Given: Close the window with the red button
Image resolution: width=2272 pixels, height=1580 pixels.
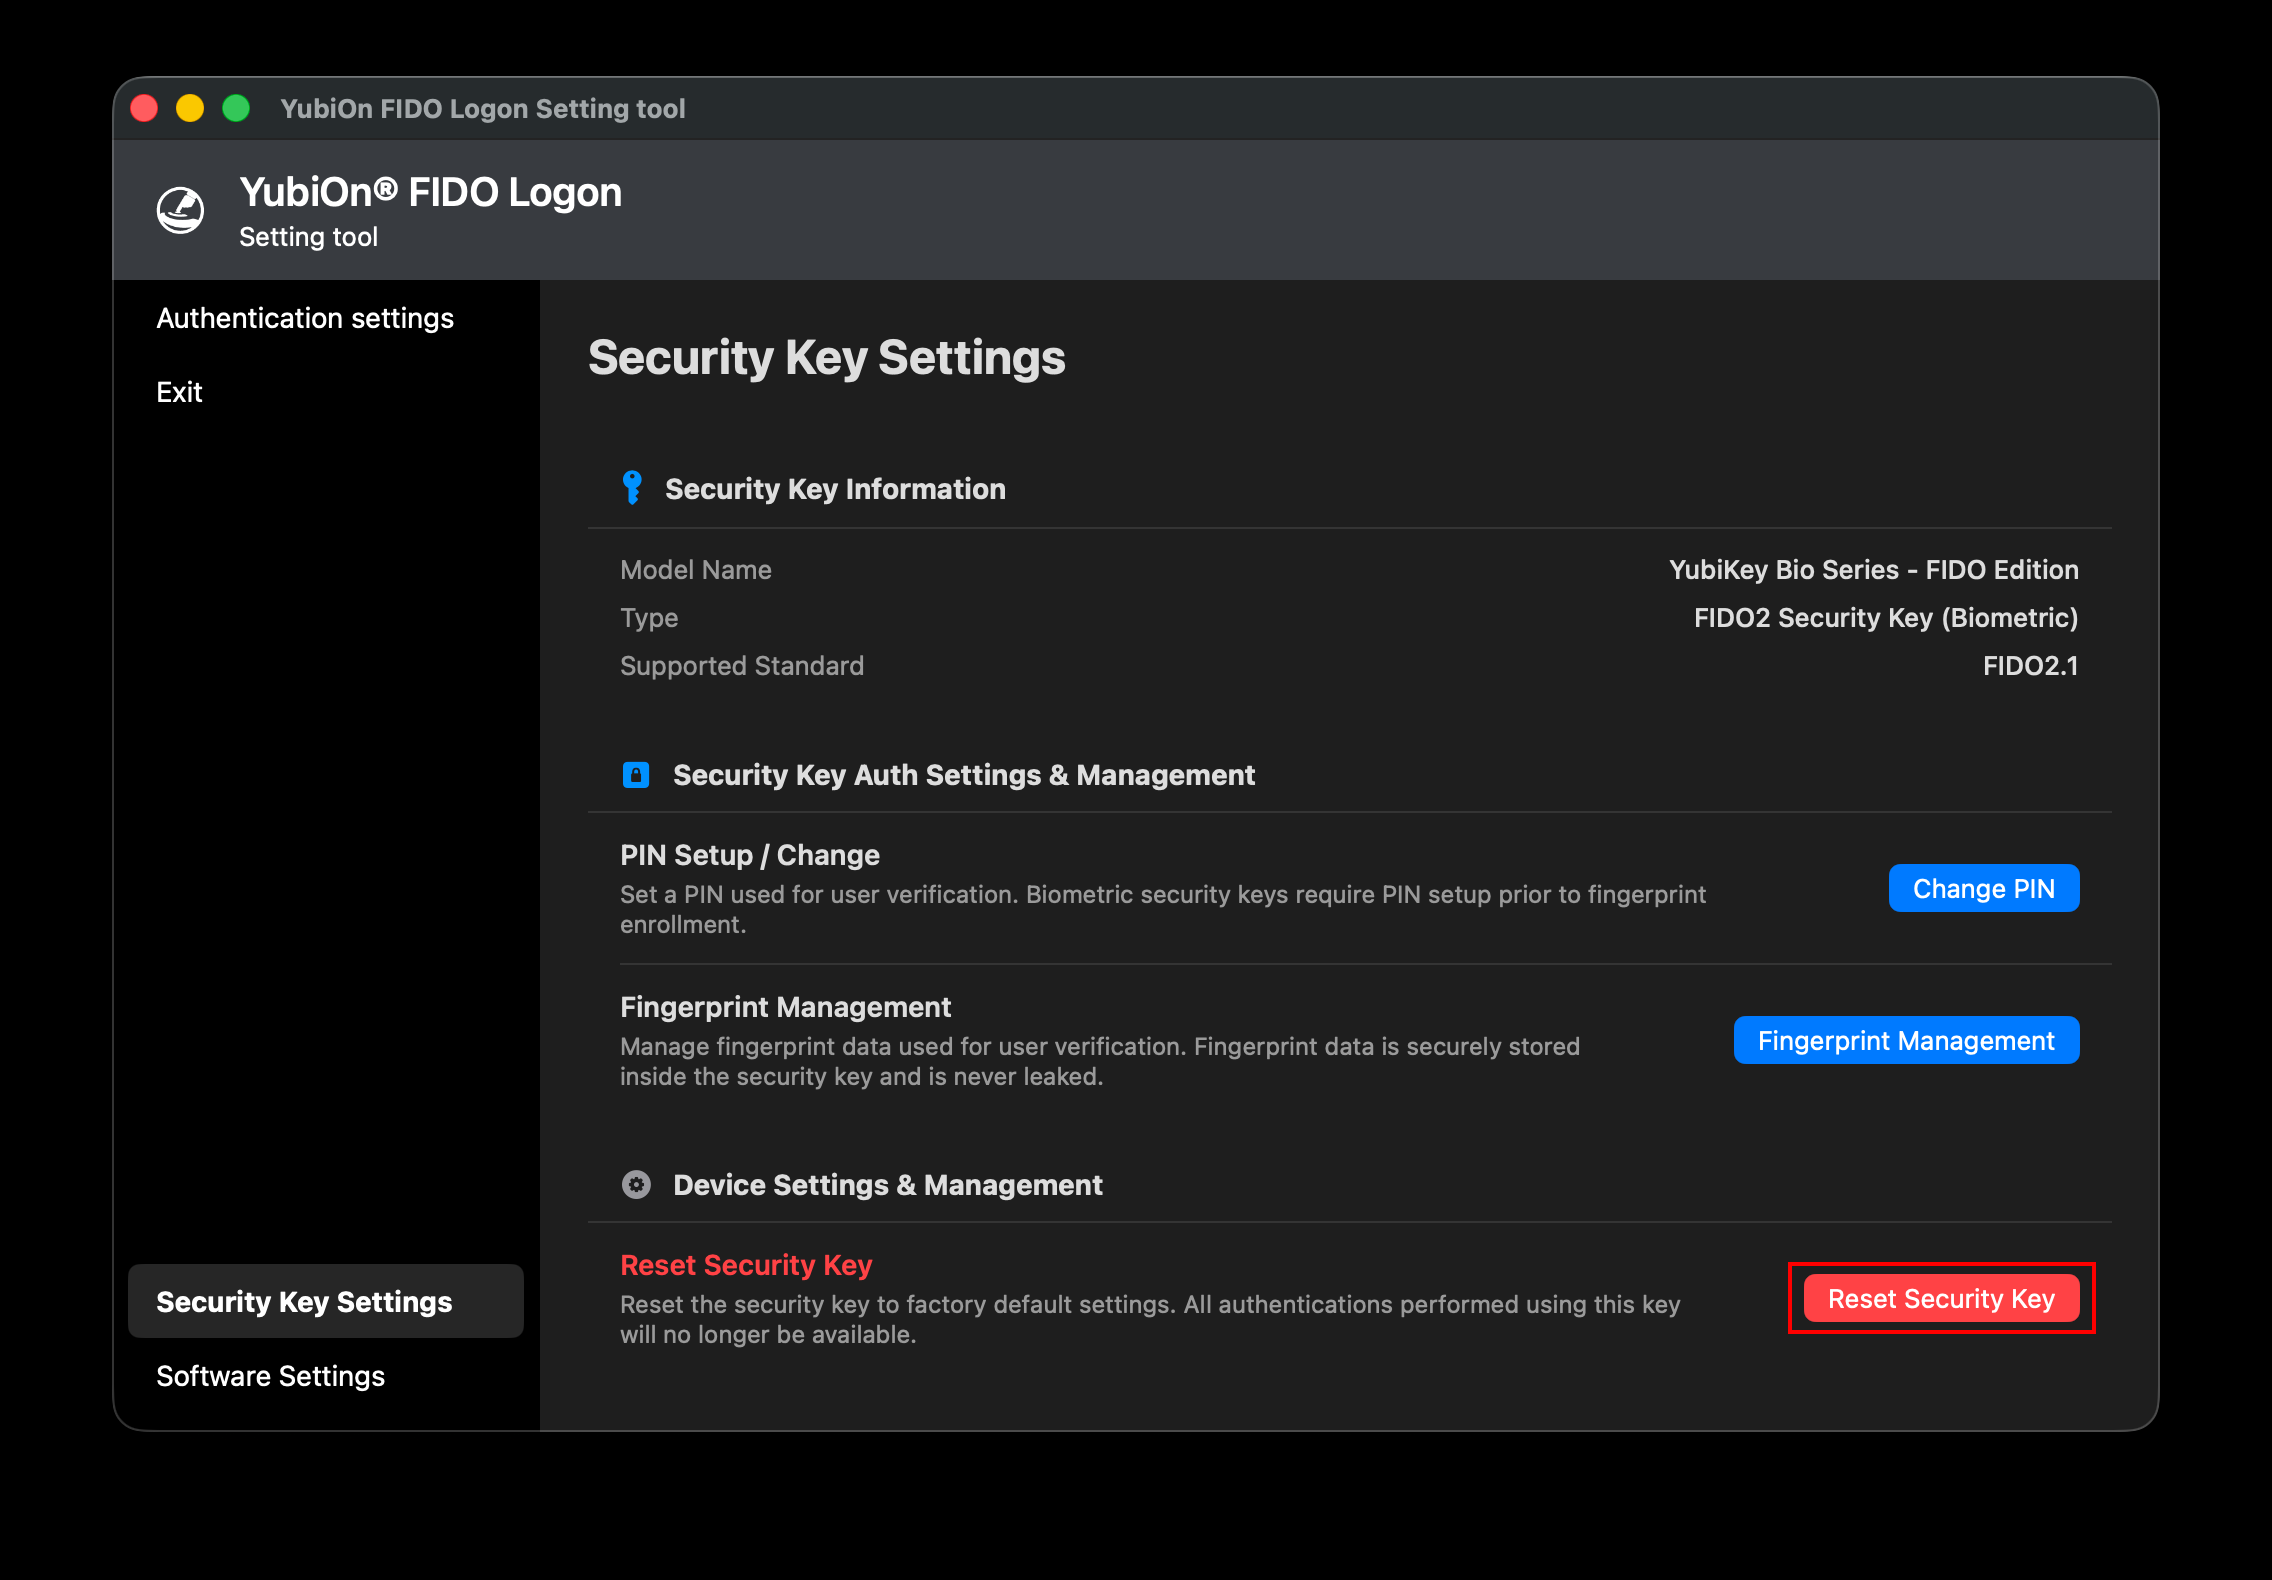Looking at the screenshot, I should [x=145, y=108].
